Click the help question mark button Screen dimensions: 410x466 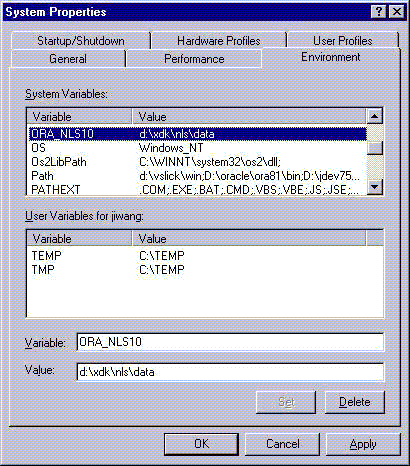(379, 12)
